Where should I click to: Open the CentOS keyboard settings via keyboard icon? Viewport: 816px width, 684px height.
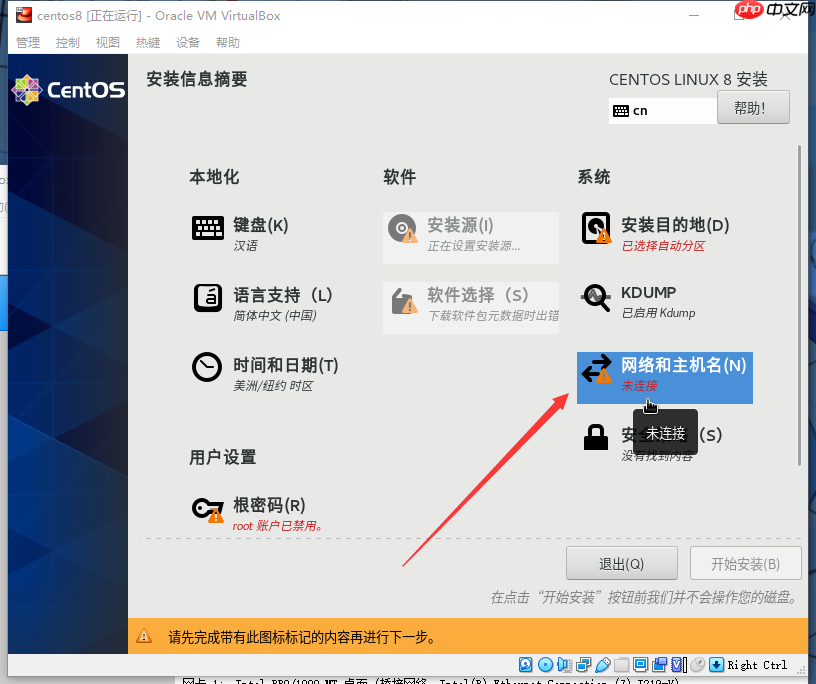(208, 228)
